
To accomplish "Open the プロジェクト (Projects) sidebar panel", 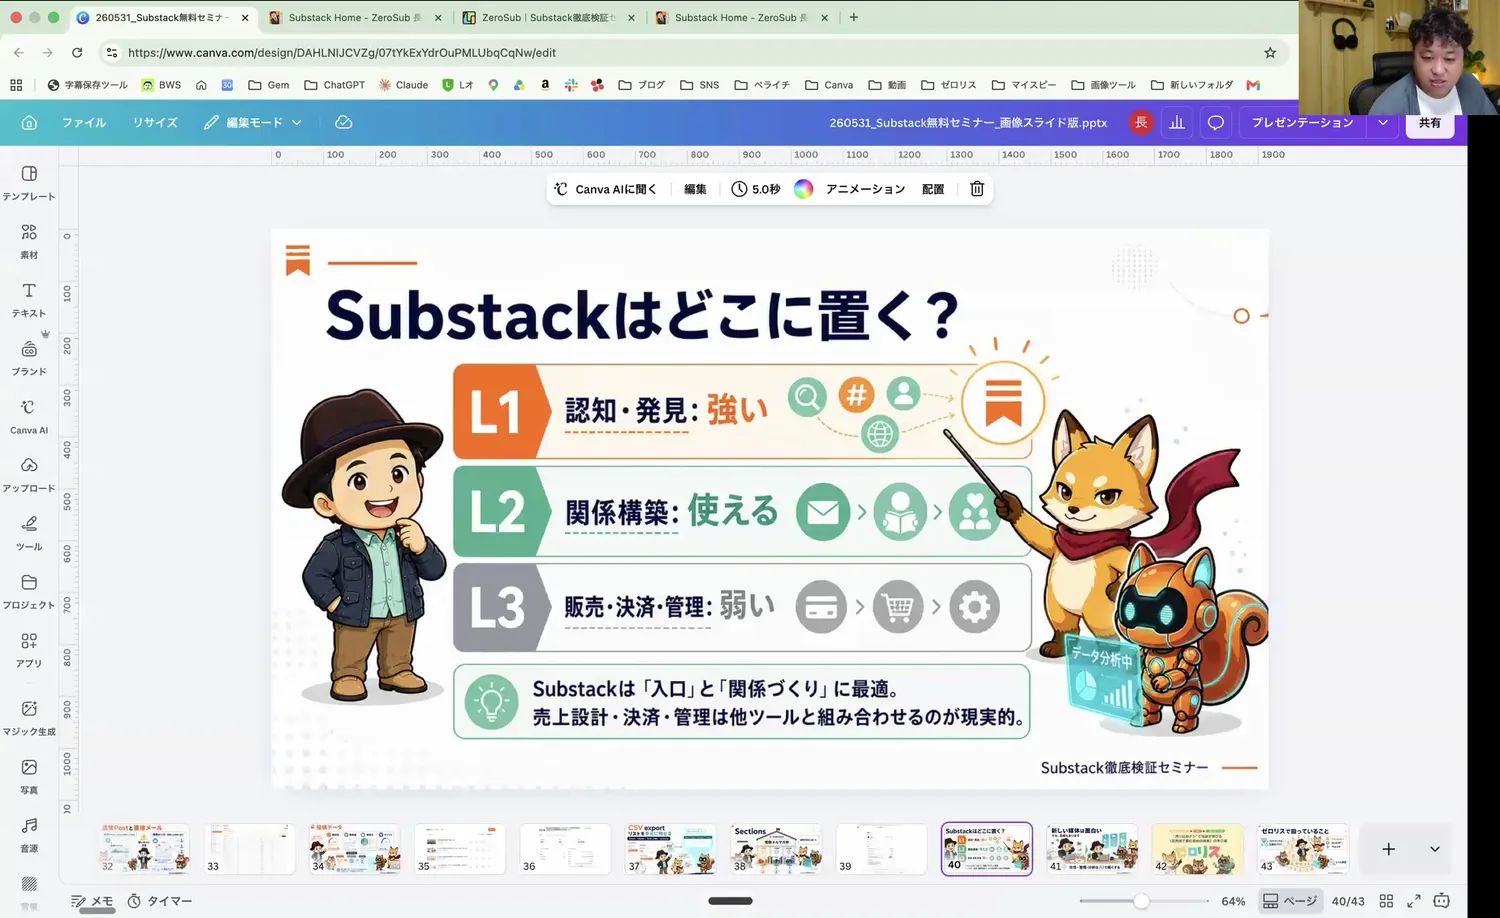I will [x=29, y=591].
